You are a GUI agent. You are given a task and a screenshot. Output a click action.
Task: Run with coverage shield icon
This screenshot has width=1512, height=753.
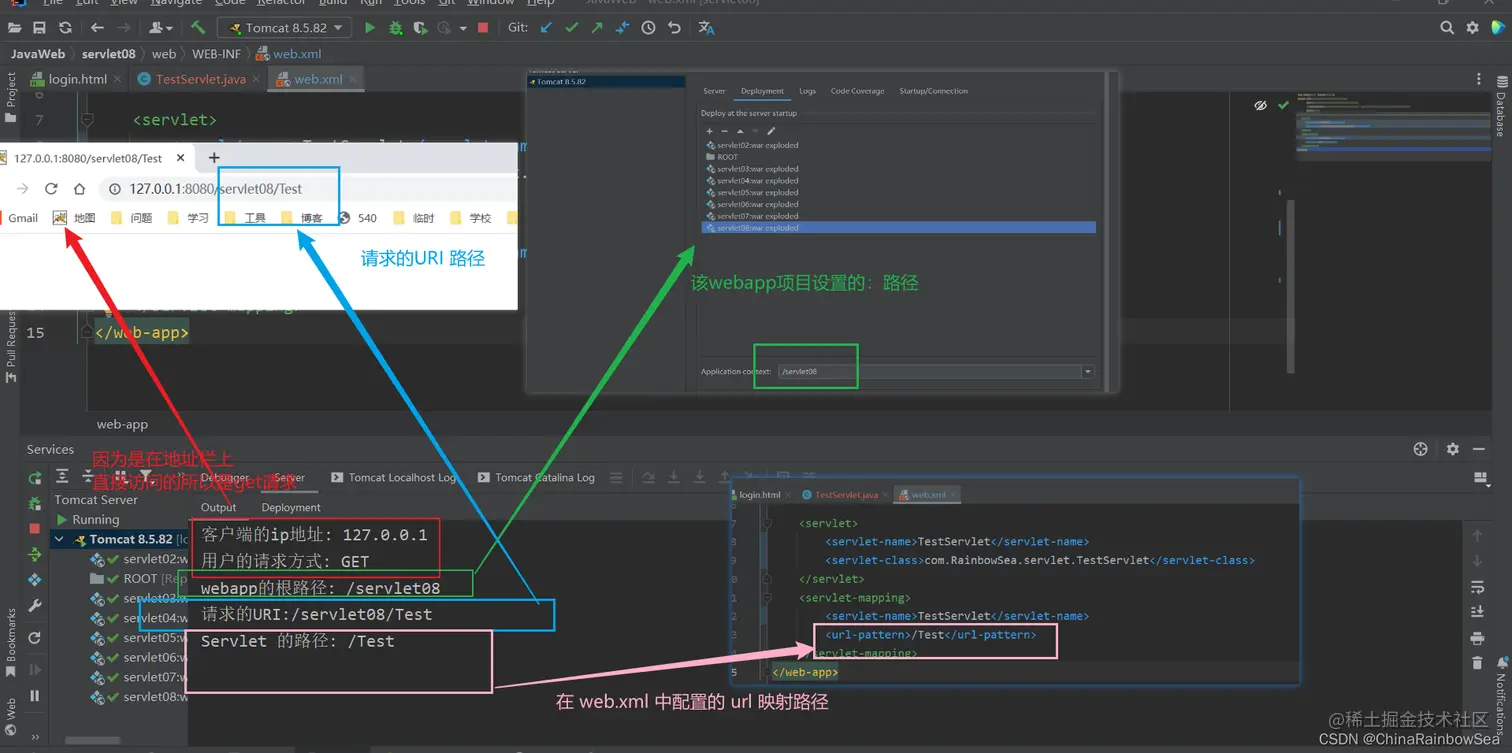[x=421, y=28]
